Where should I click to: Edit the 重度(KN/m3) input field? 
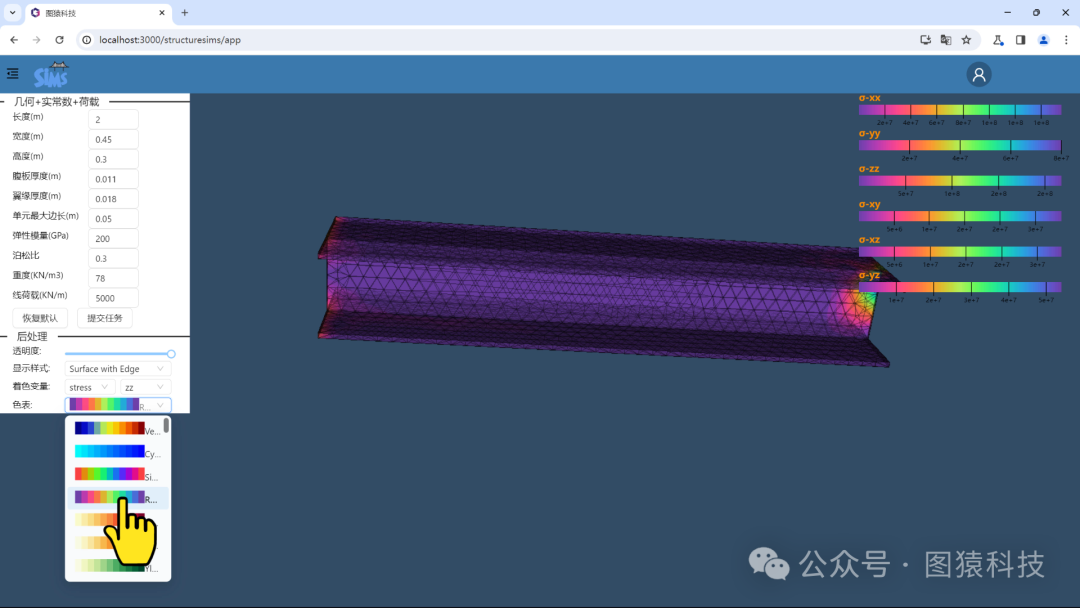click(113, 278)
